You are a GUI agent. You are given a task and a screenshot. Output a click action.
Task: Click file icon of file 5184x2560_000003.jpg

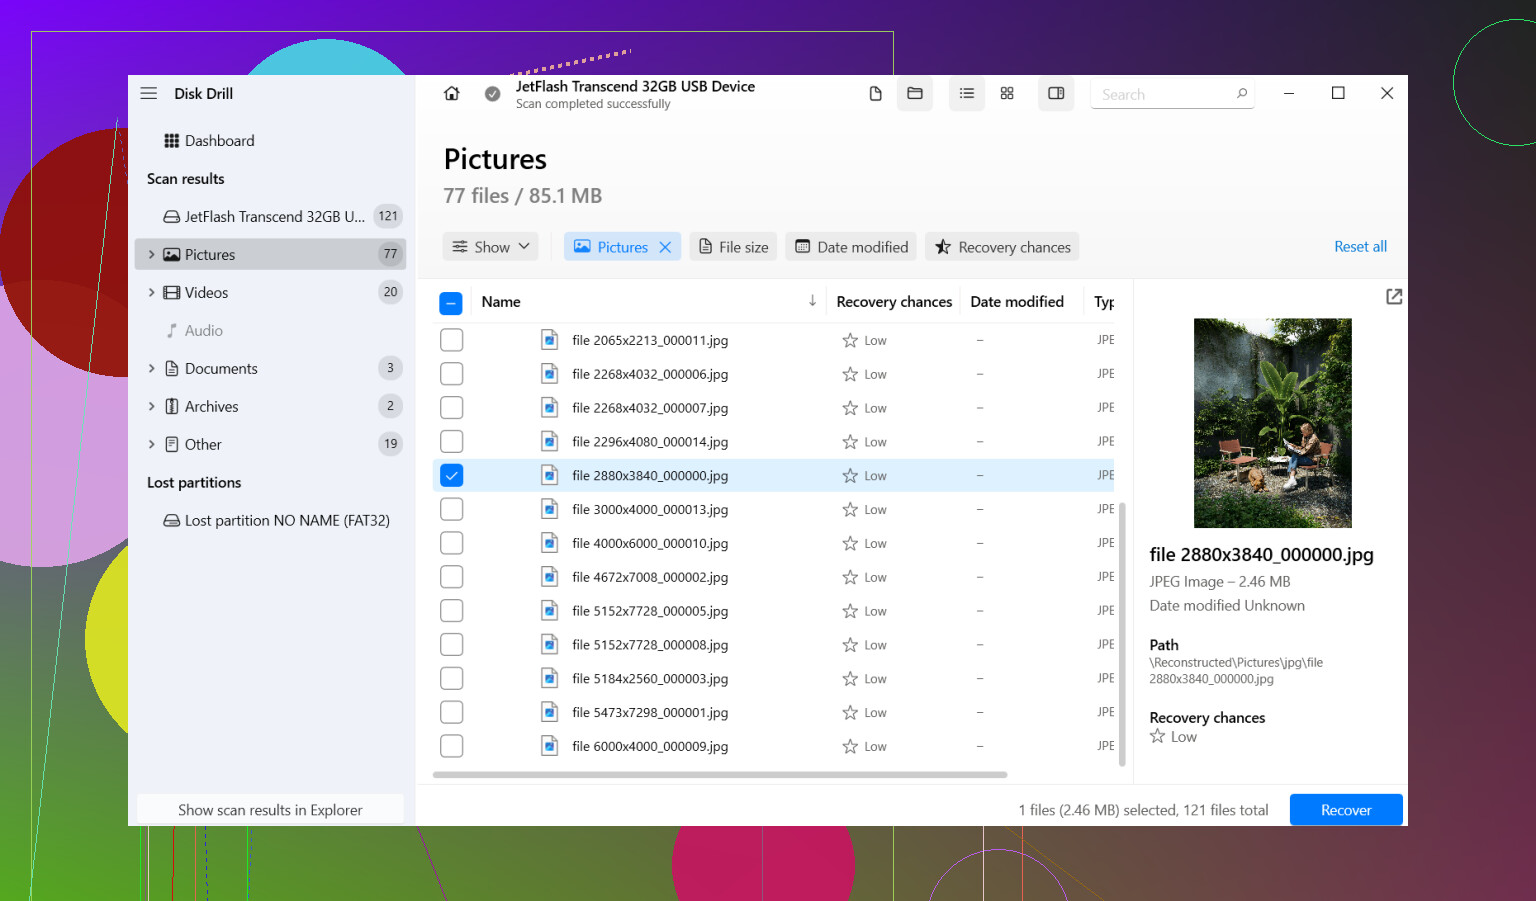549,678
